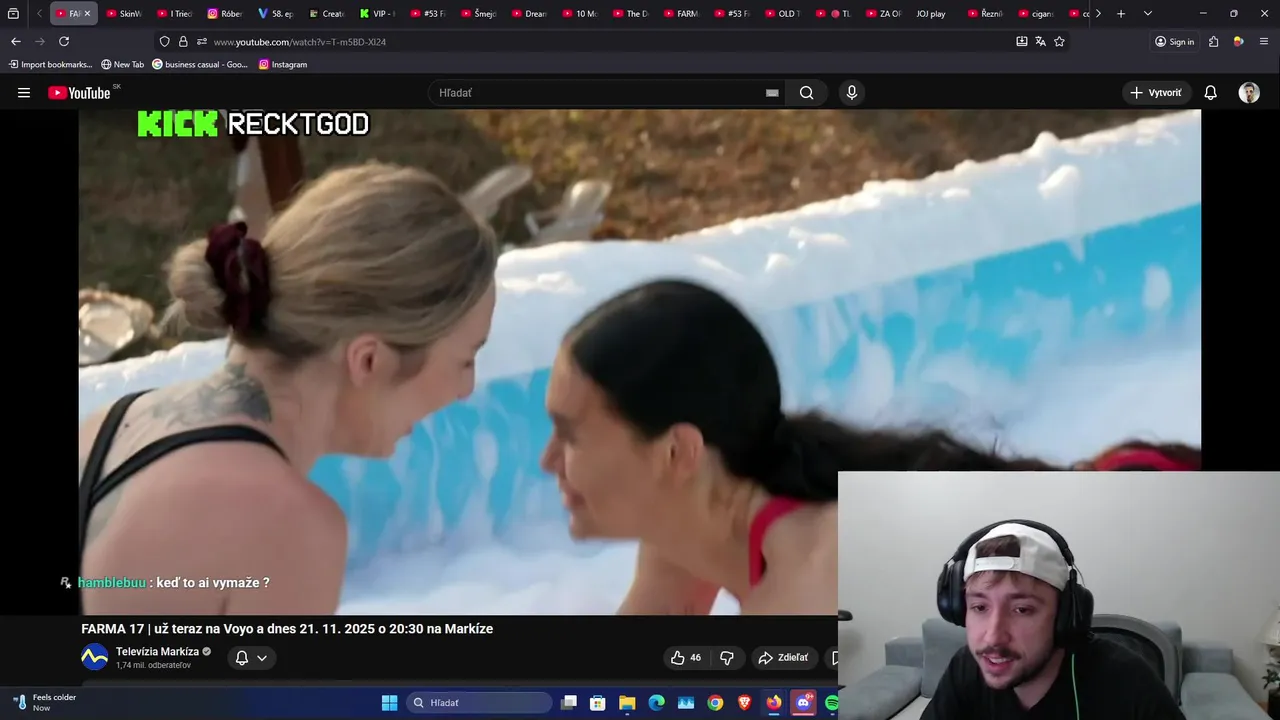Screen dimensions: 1280x720
Task: Switch to the JOJ play tab
Action: click(x=932, y=14)
